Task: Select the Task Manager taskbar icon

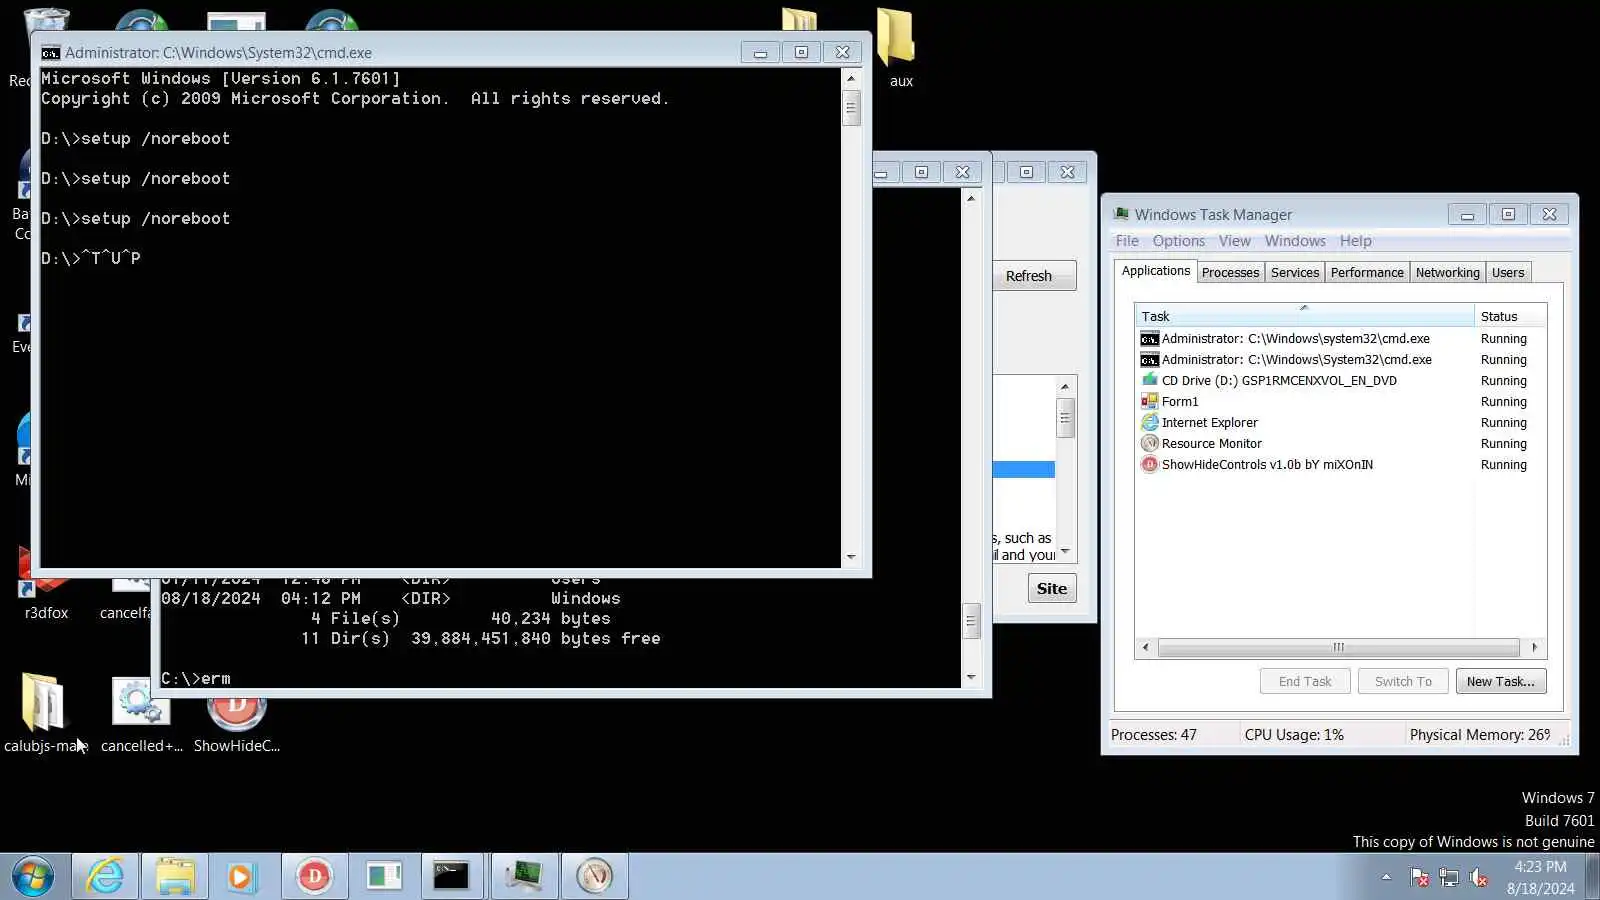Action: point(524,876)
